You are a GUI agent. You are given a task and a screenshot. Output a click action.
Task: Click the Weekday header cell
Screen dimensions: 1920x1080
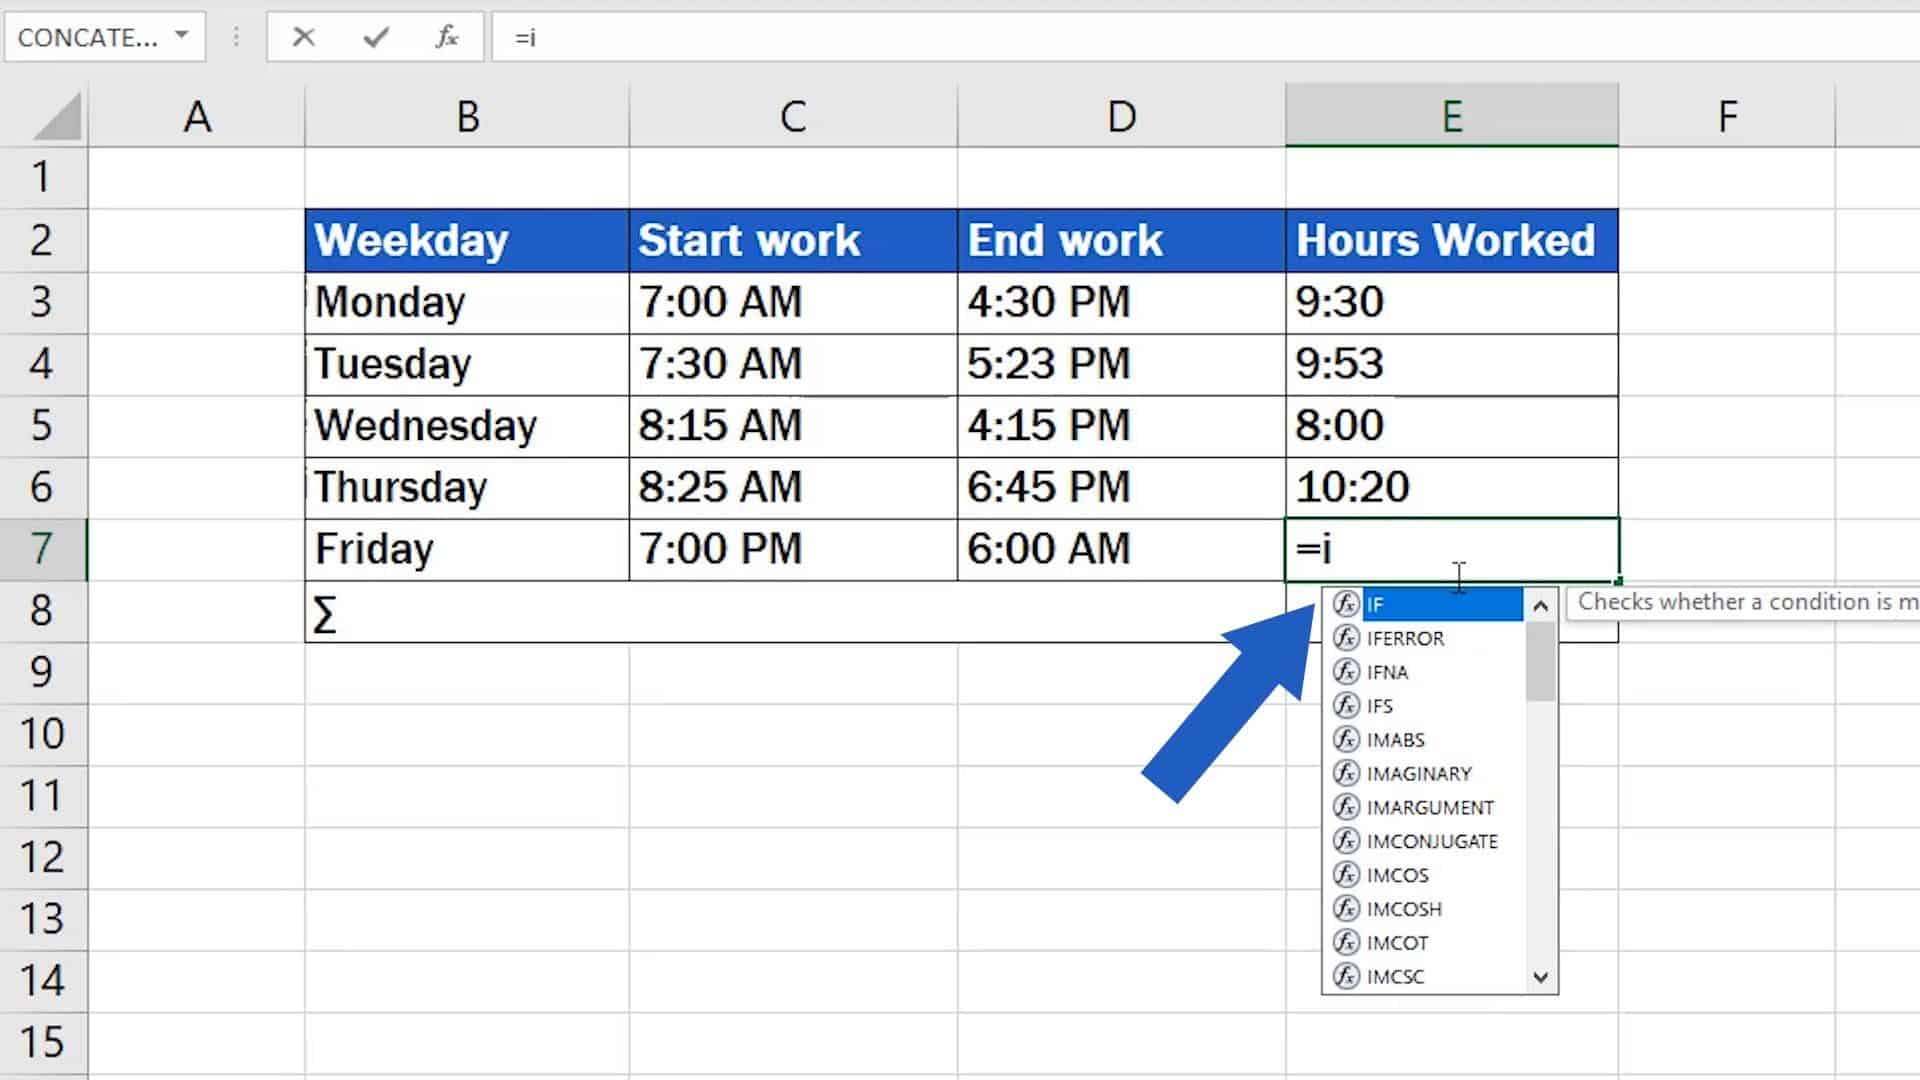point(467,240)
